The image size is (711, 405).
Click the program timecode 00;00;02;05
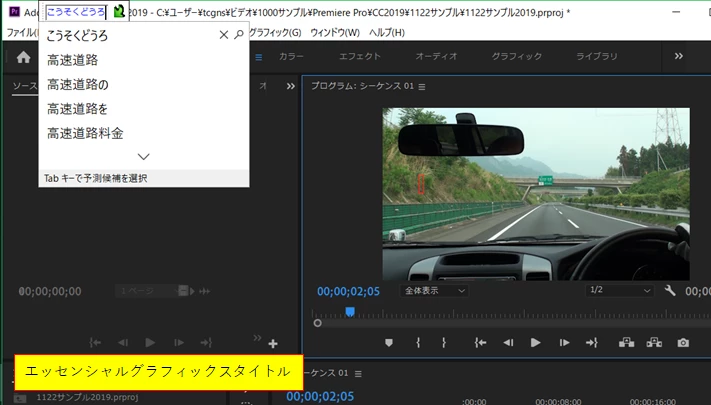(348, 291)
